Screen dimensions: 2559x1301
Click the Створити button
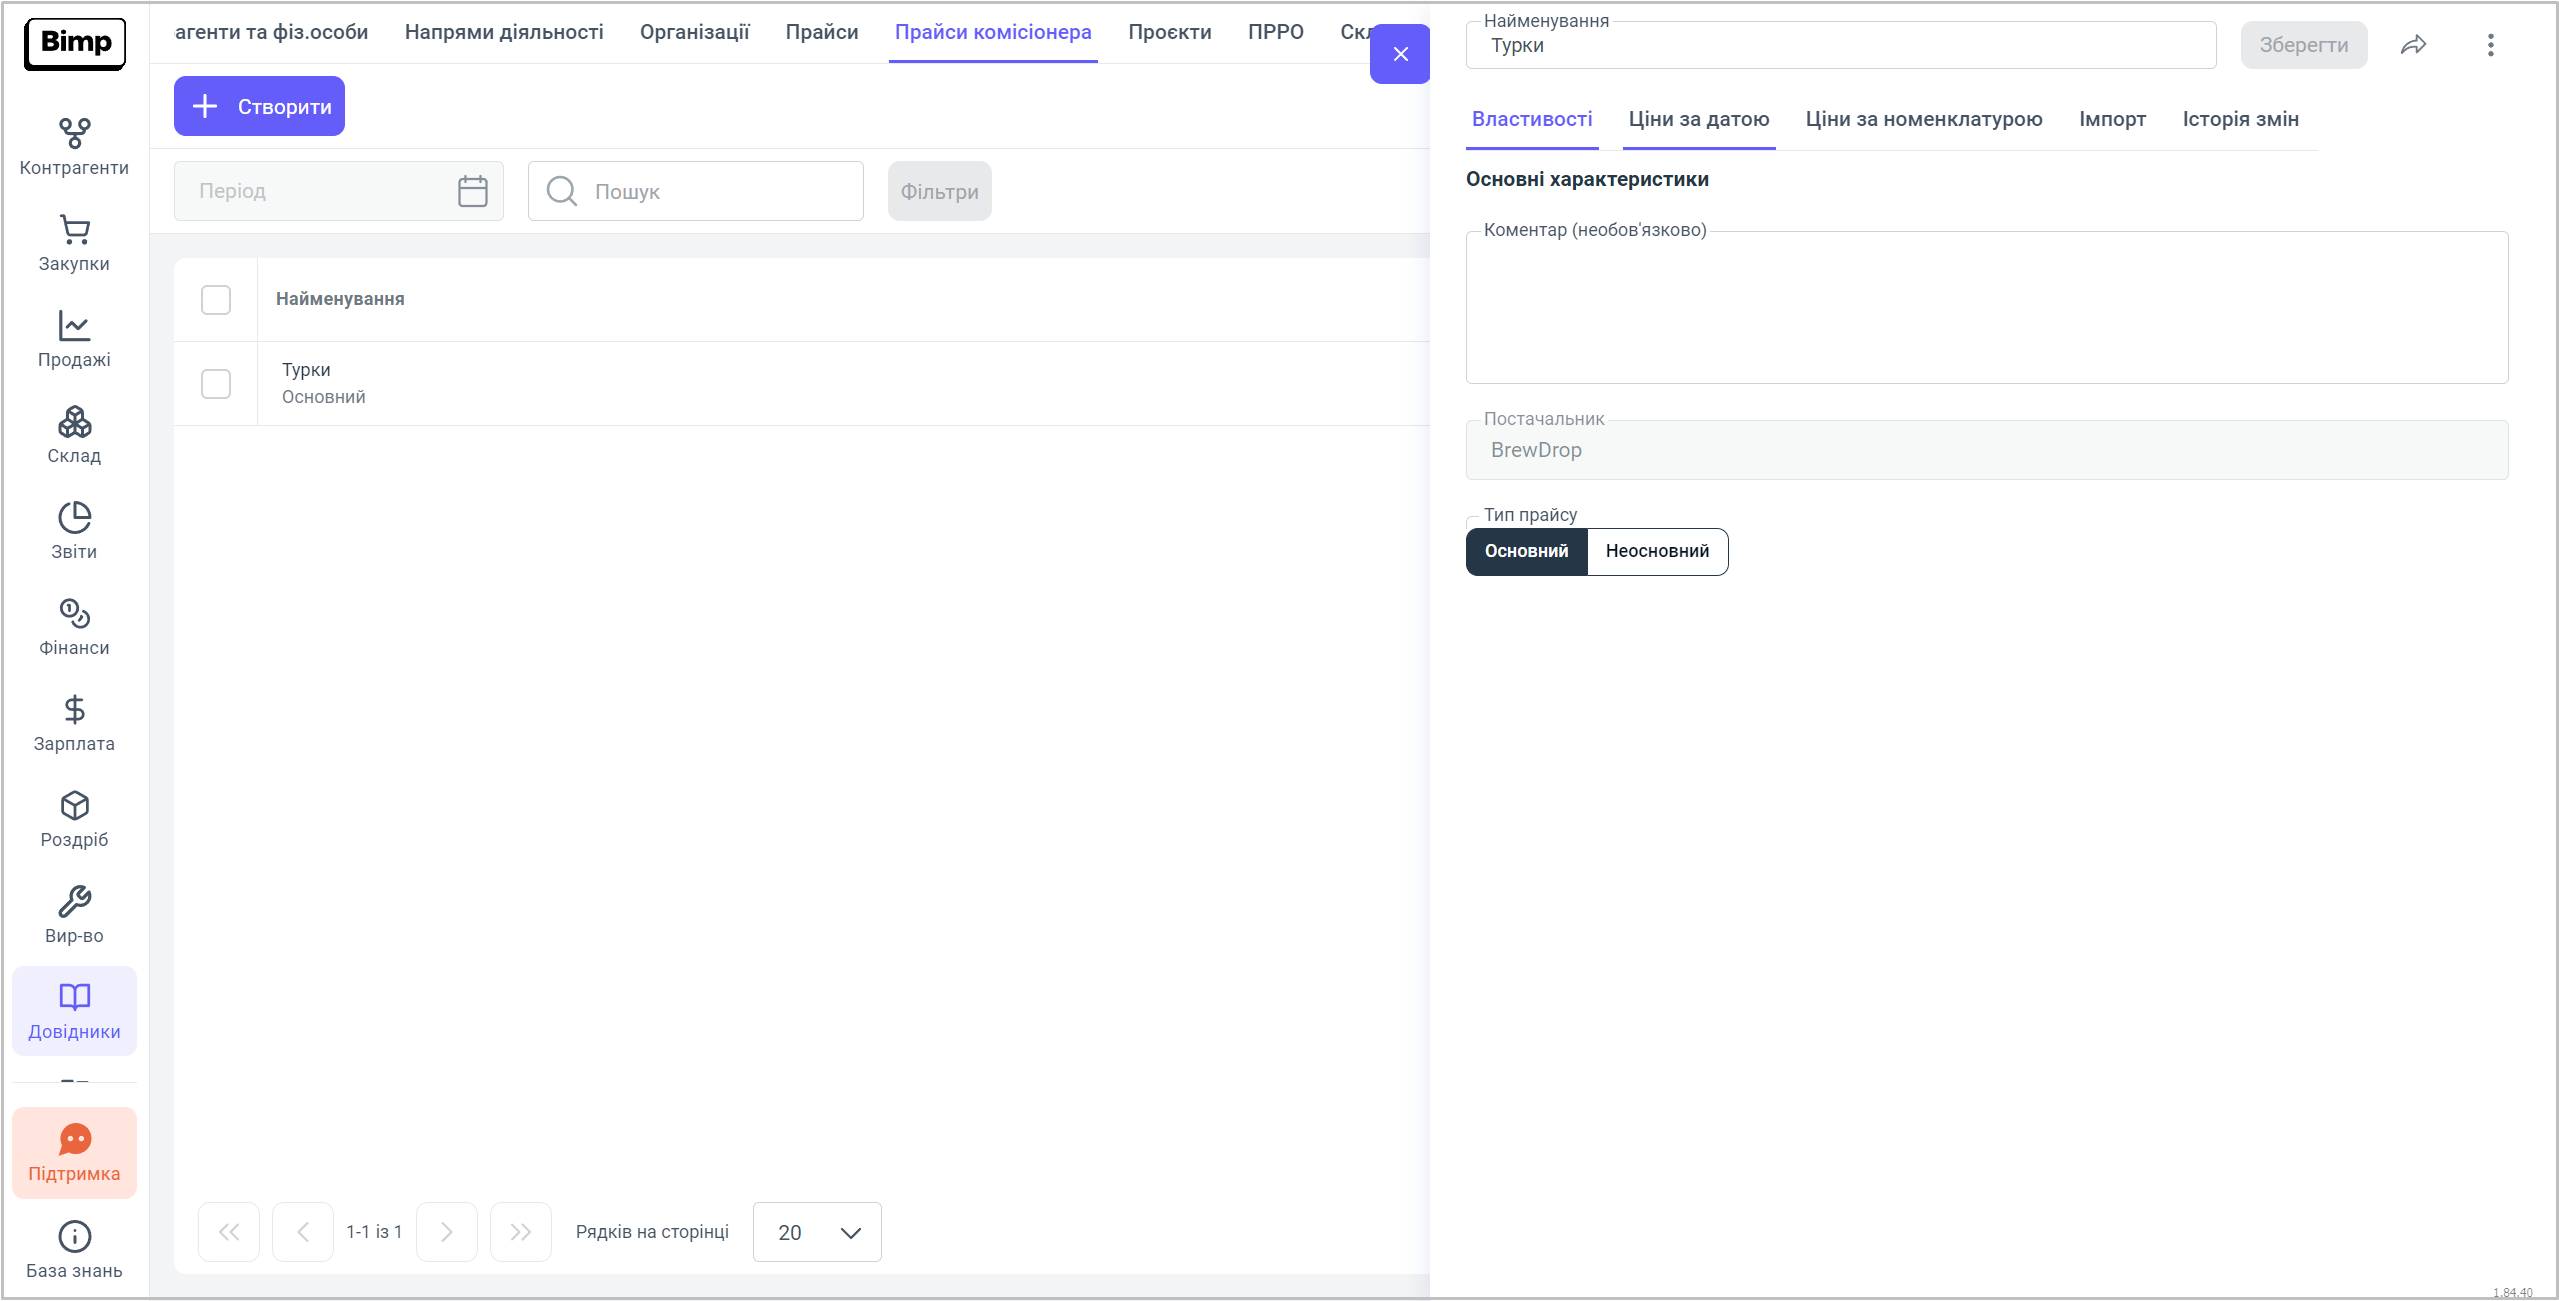(259, 106)
